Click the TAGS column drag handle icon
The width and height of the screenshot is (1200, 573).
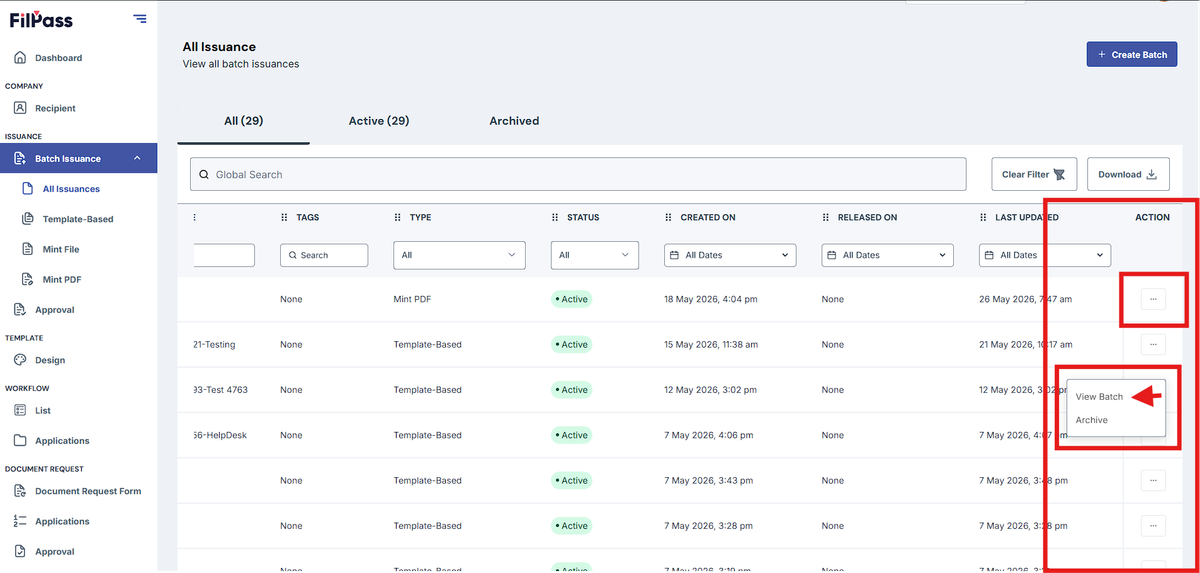(x=284, y=217)
